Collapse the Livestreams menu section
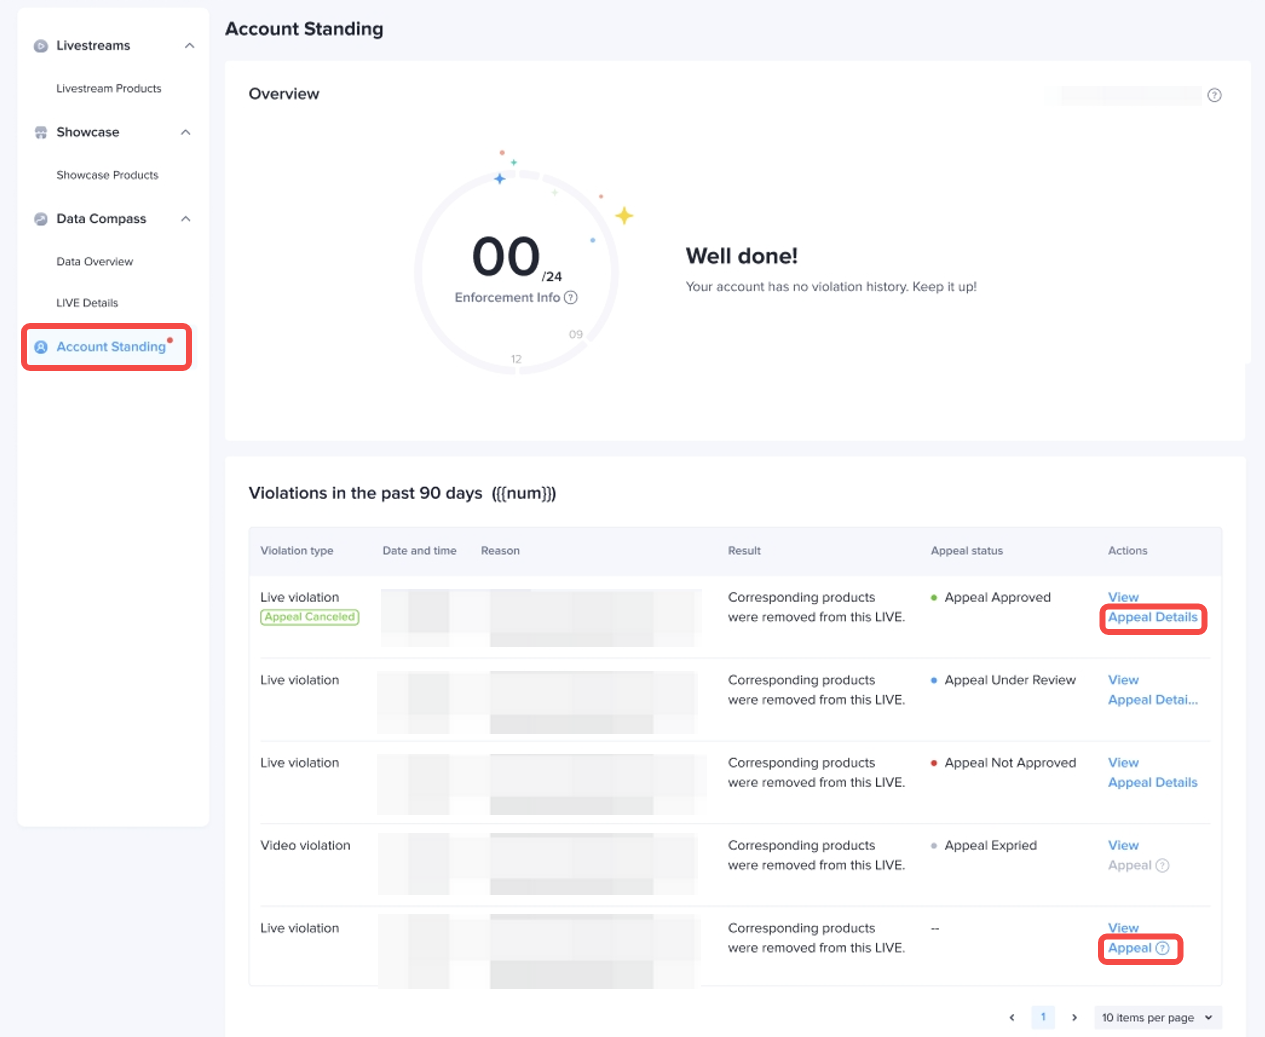The height and width of the screenshot is (1037, 1265). (x=189, y=46)
